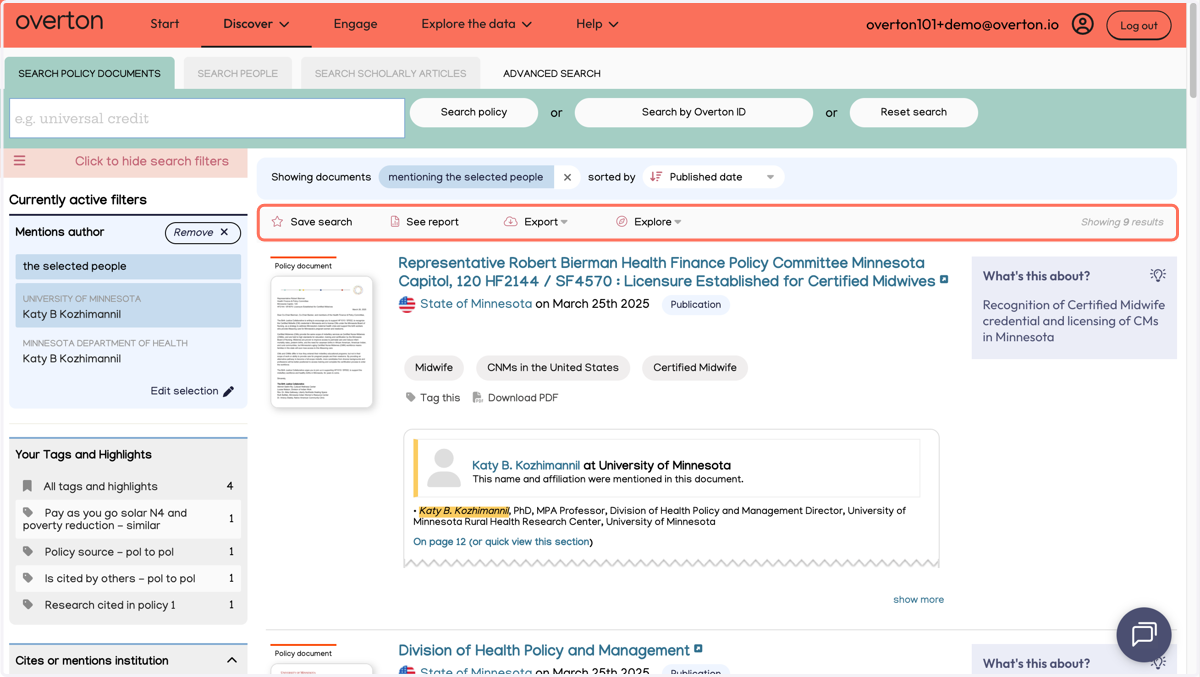This screenshot has height=677, width=1200.
Task: Open the Katy B. Kozhimannil profile link
Action: pos(526,465)
